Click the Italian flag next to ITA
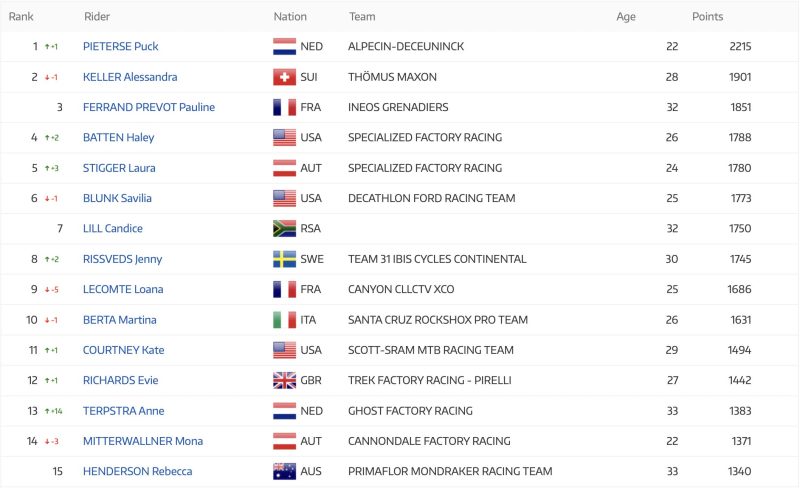The image size is (800, 488). pos(284,320)
